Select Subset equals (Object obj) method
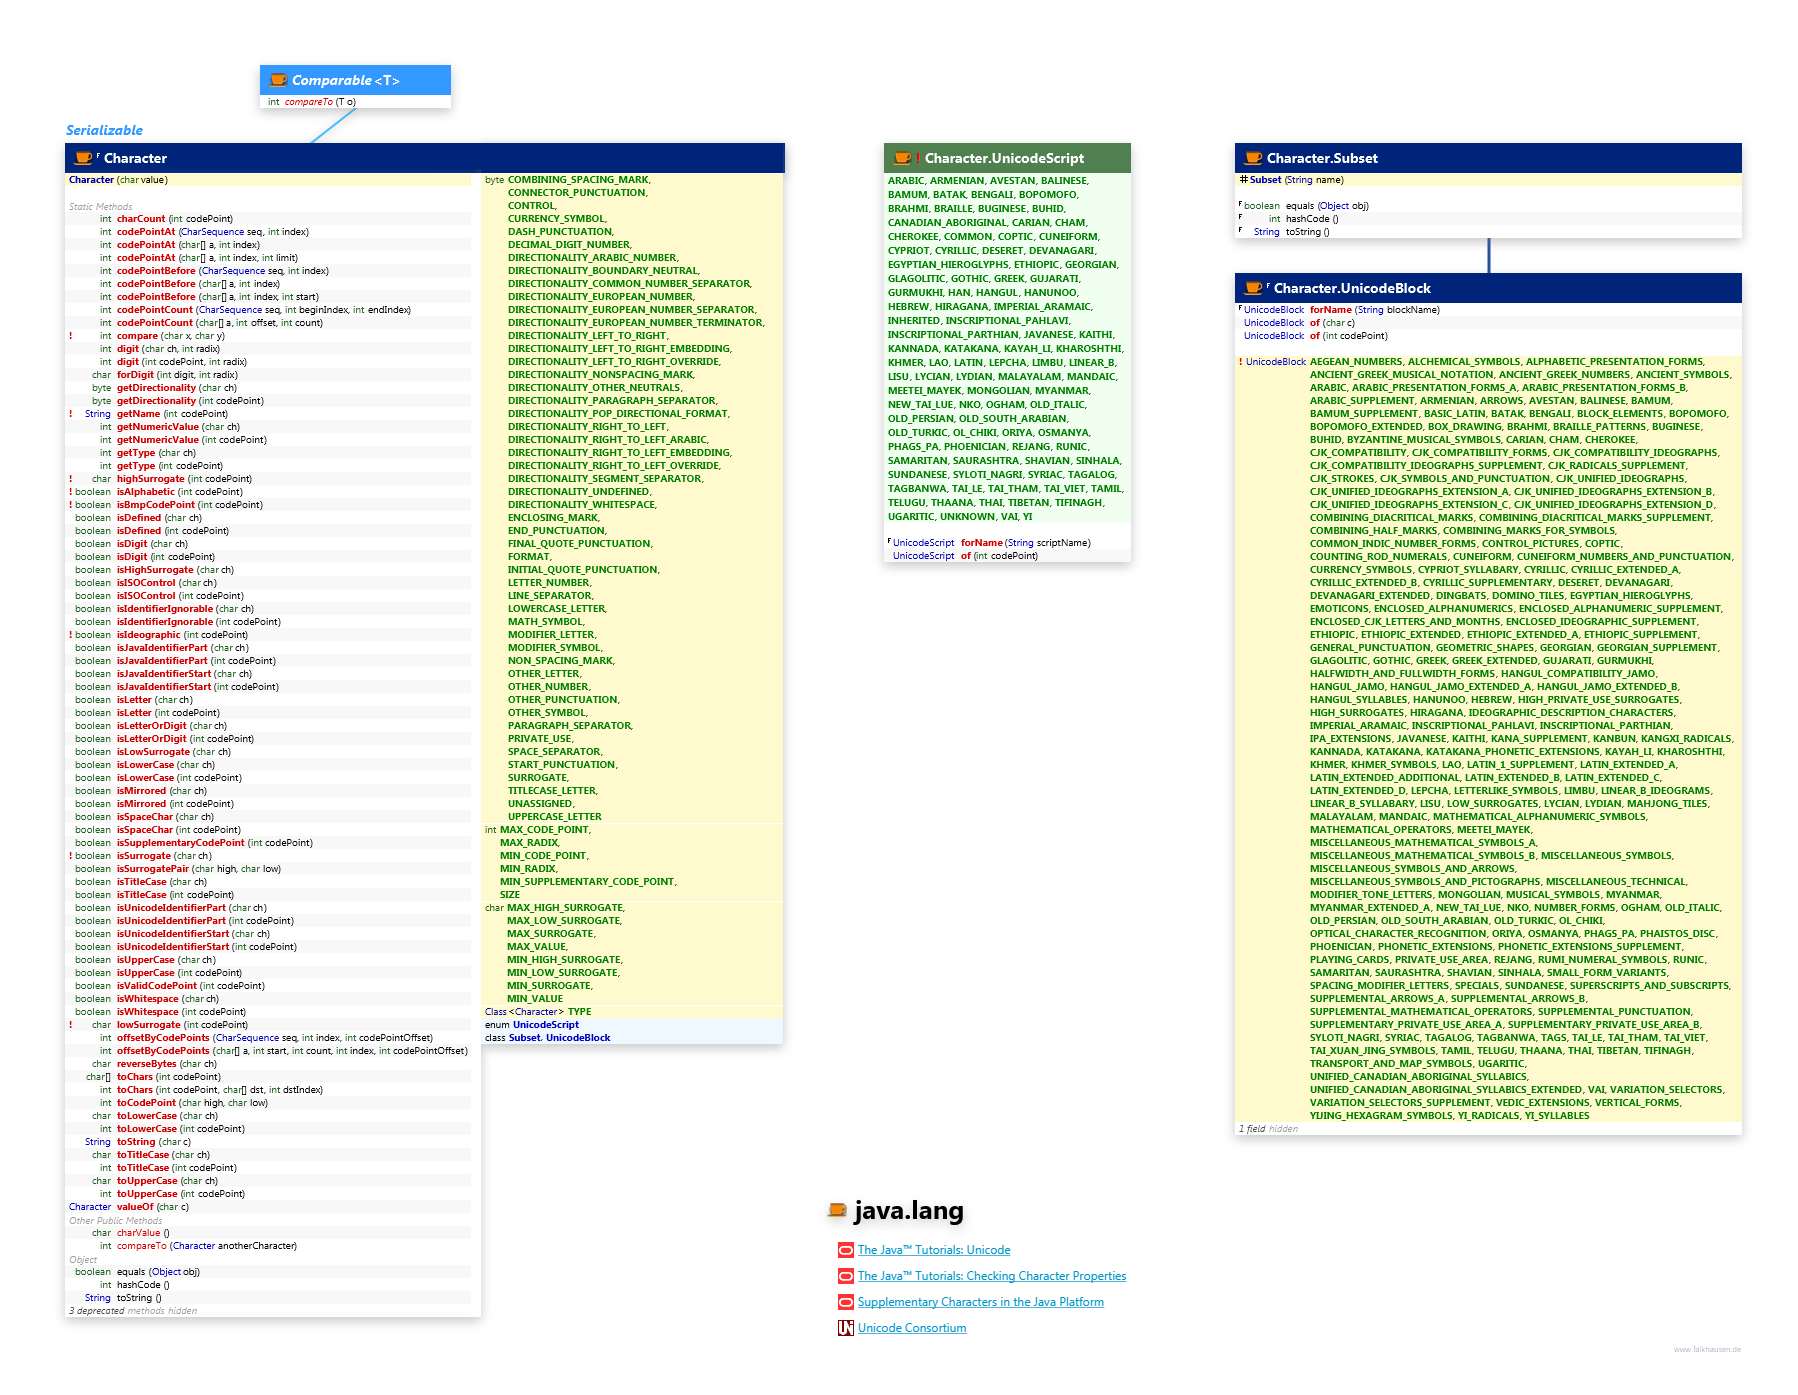 click(1306, 206)
